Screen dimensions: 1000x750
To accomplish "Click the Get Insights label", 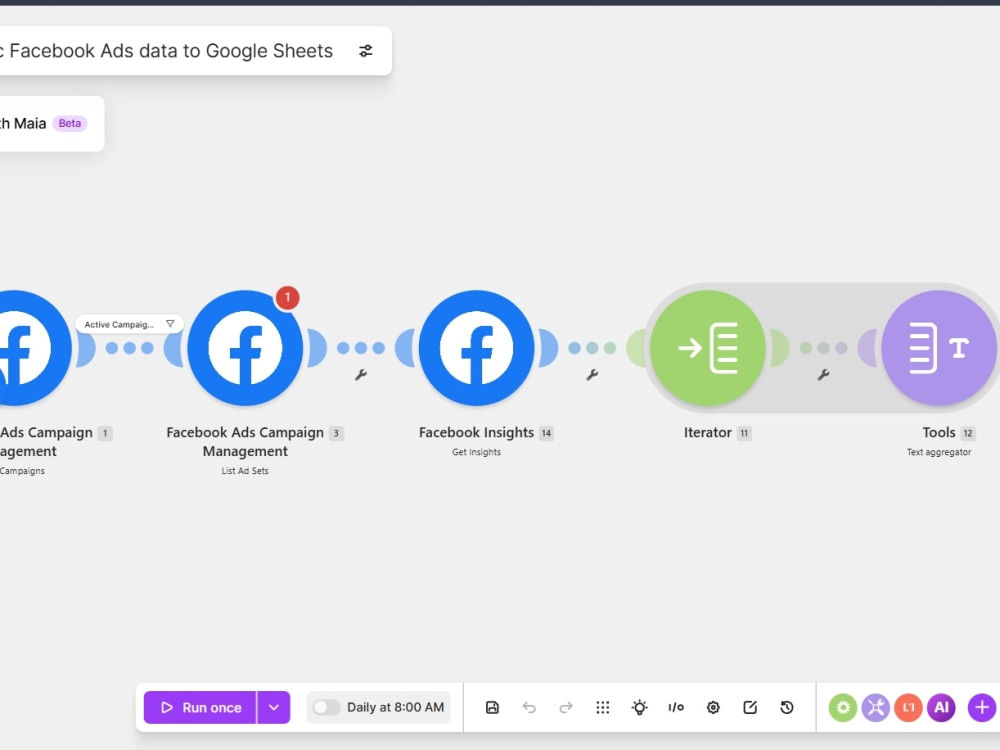I will [x=476, y=452].
